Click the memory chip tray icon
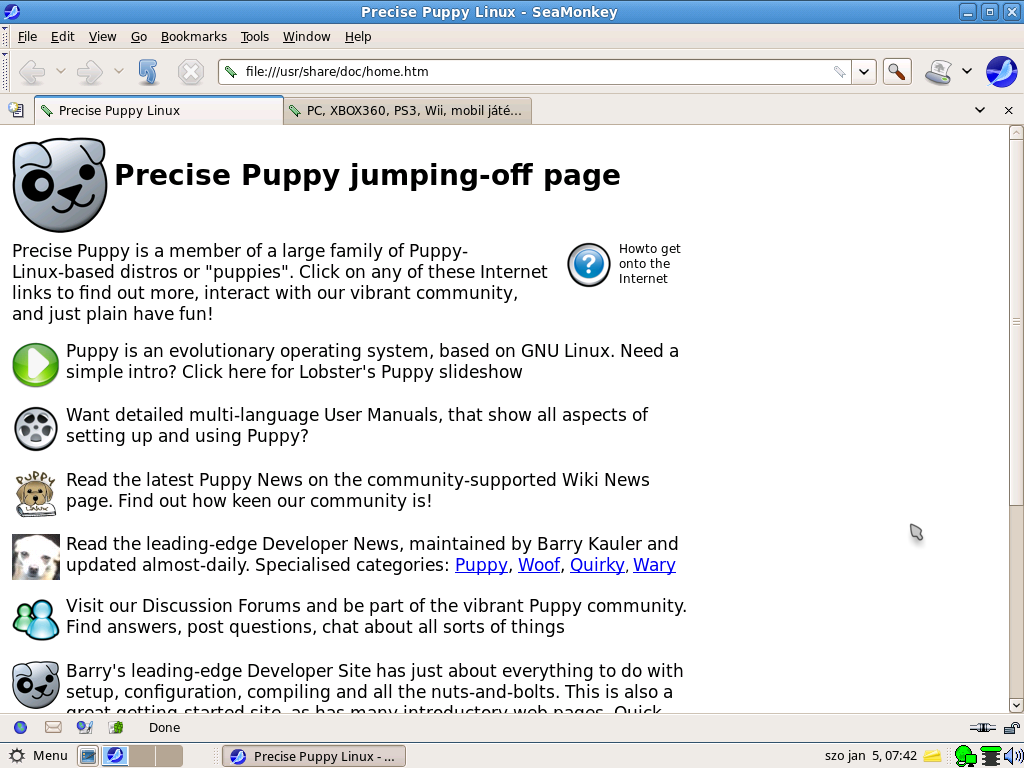 click(991, 756)
